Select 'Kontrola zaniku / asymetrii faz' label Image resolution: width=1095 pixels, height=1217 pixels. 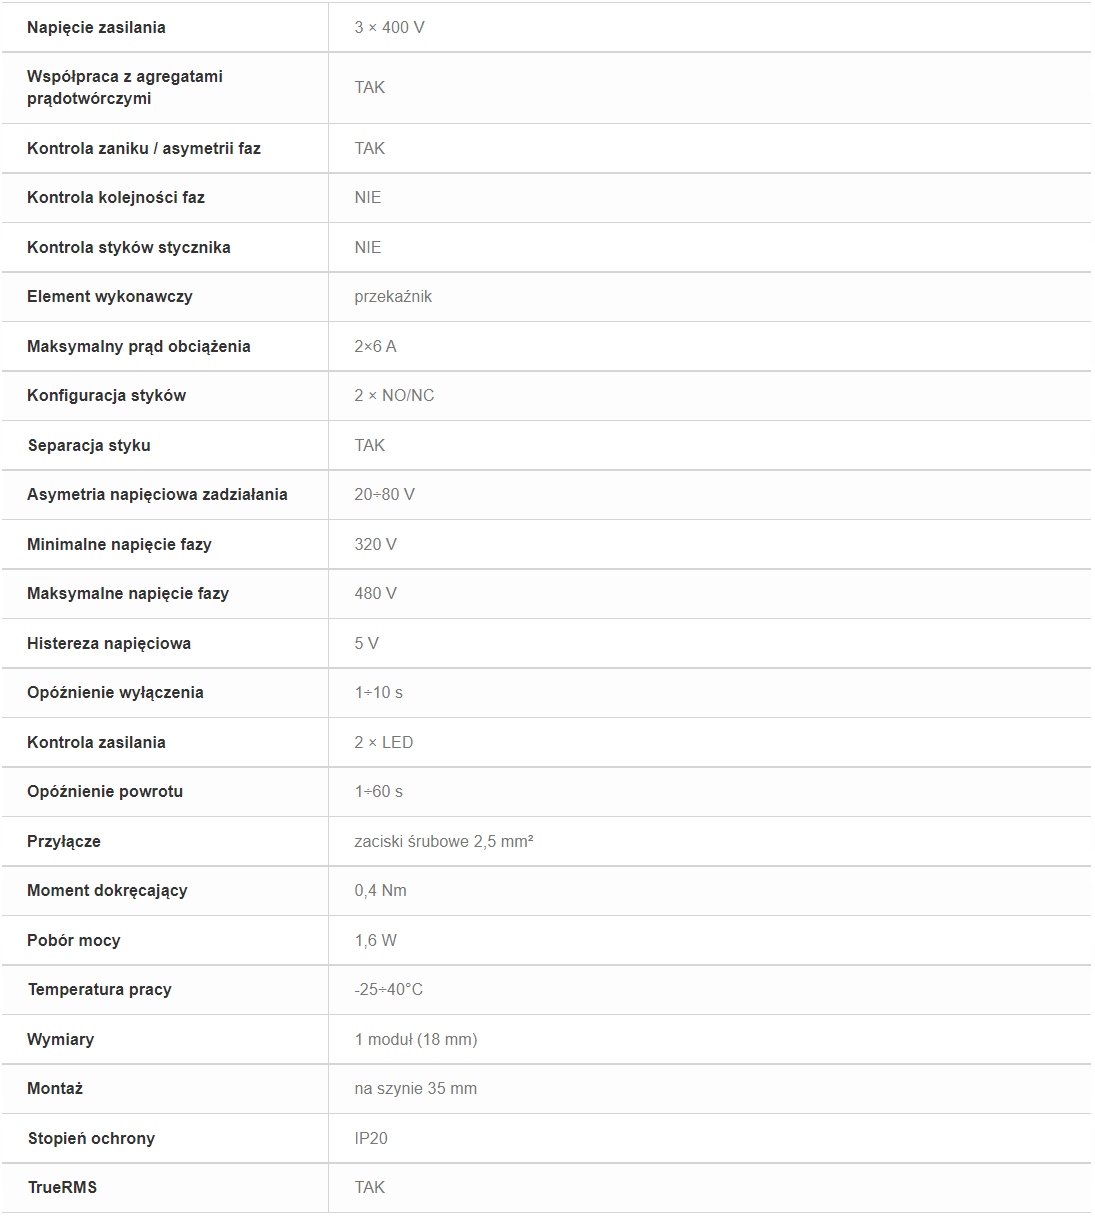pos(144,148)
